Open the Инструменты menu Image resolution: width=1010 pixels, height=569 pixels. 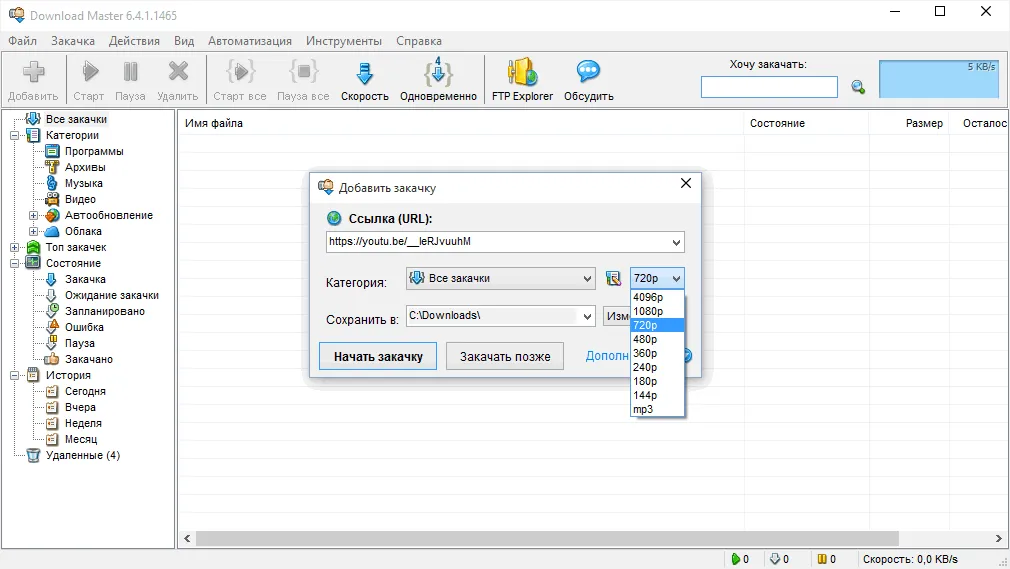pos(343,41)
